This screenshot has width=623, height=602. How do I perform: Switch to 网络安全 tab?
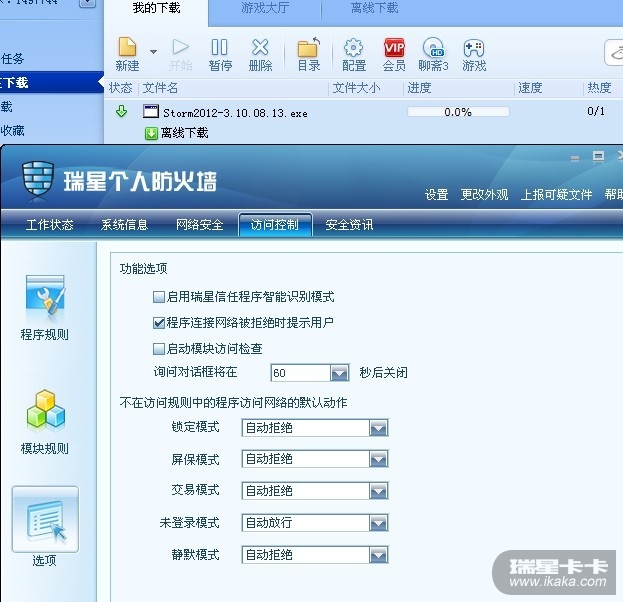[199, 225]
